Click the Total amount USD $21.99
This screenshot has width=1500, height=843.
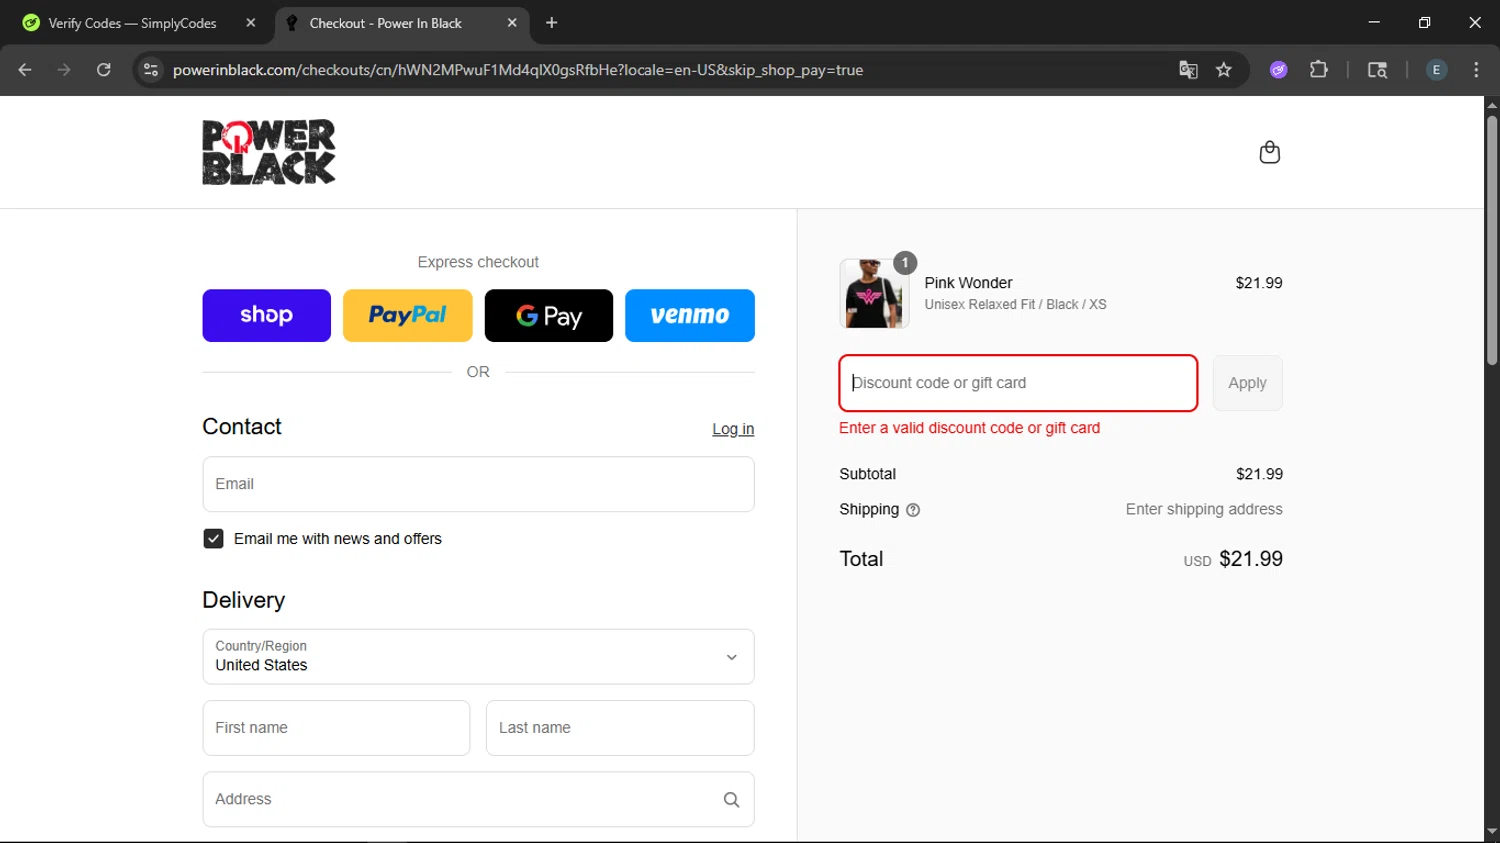tap(1233, 559)
